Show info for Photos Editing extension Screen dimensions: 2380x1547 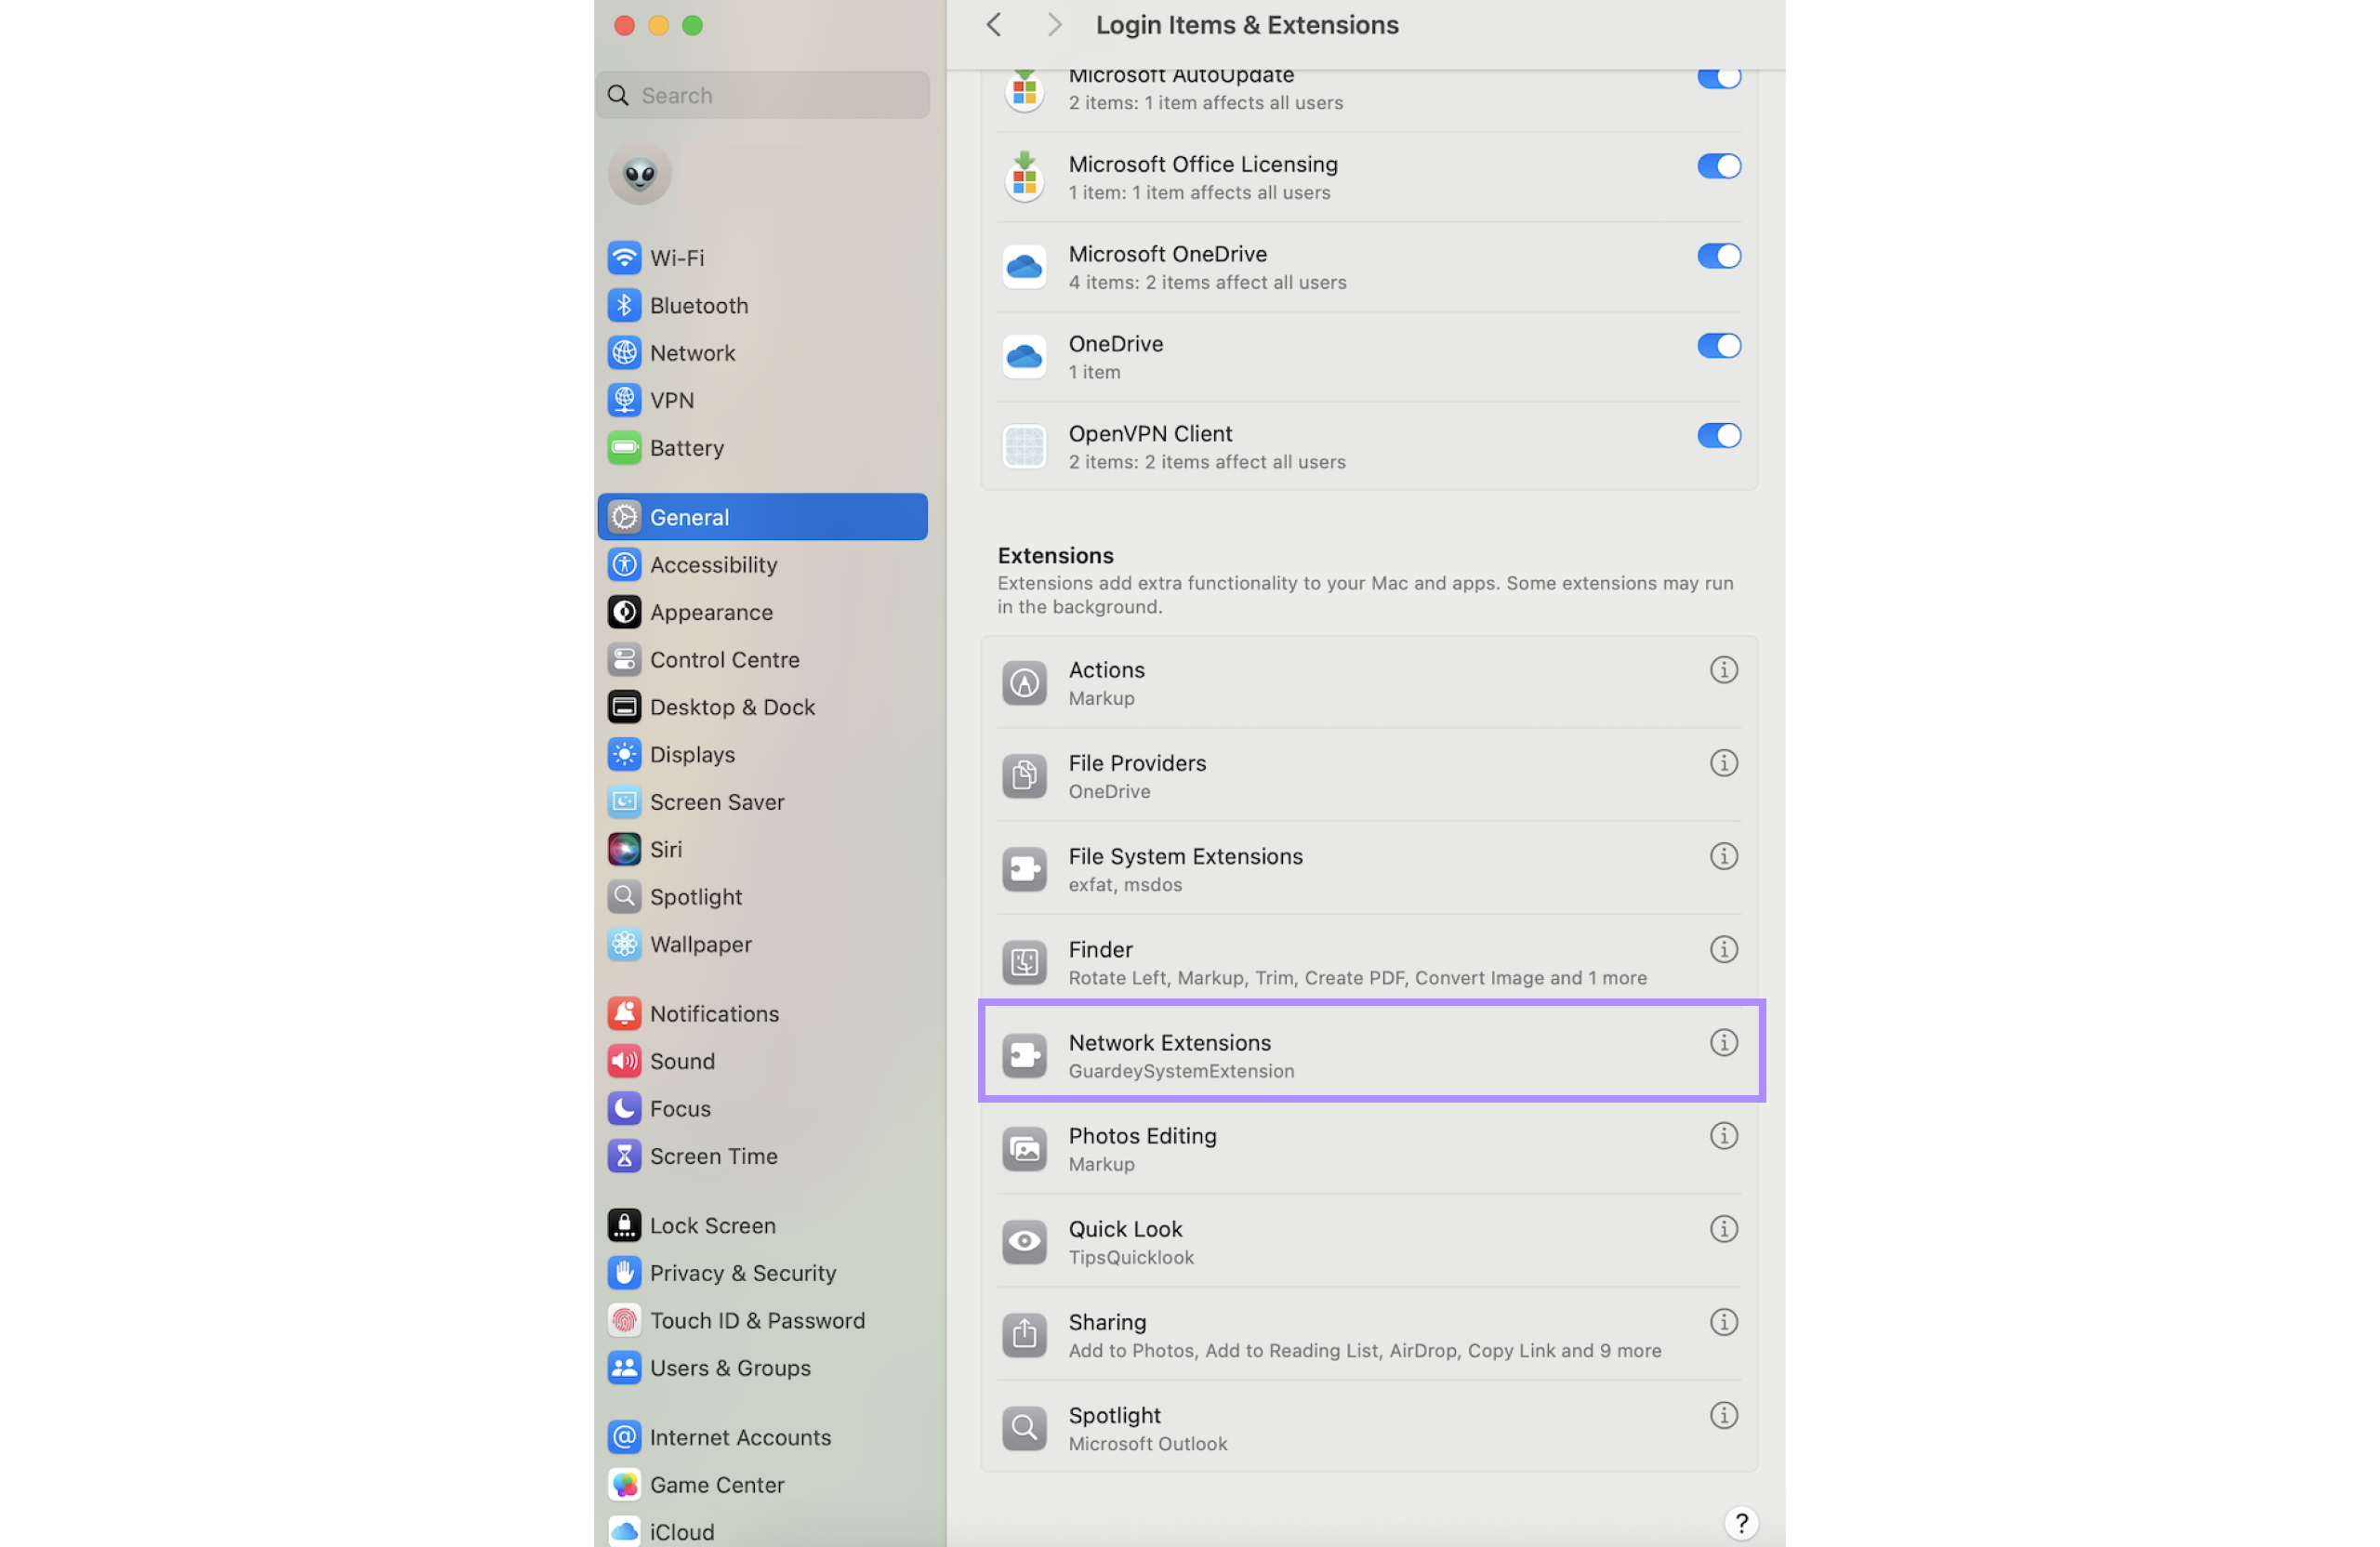pos(1723,1136)
